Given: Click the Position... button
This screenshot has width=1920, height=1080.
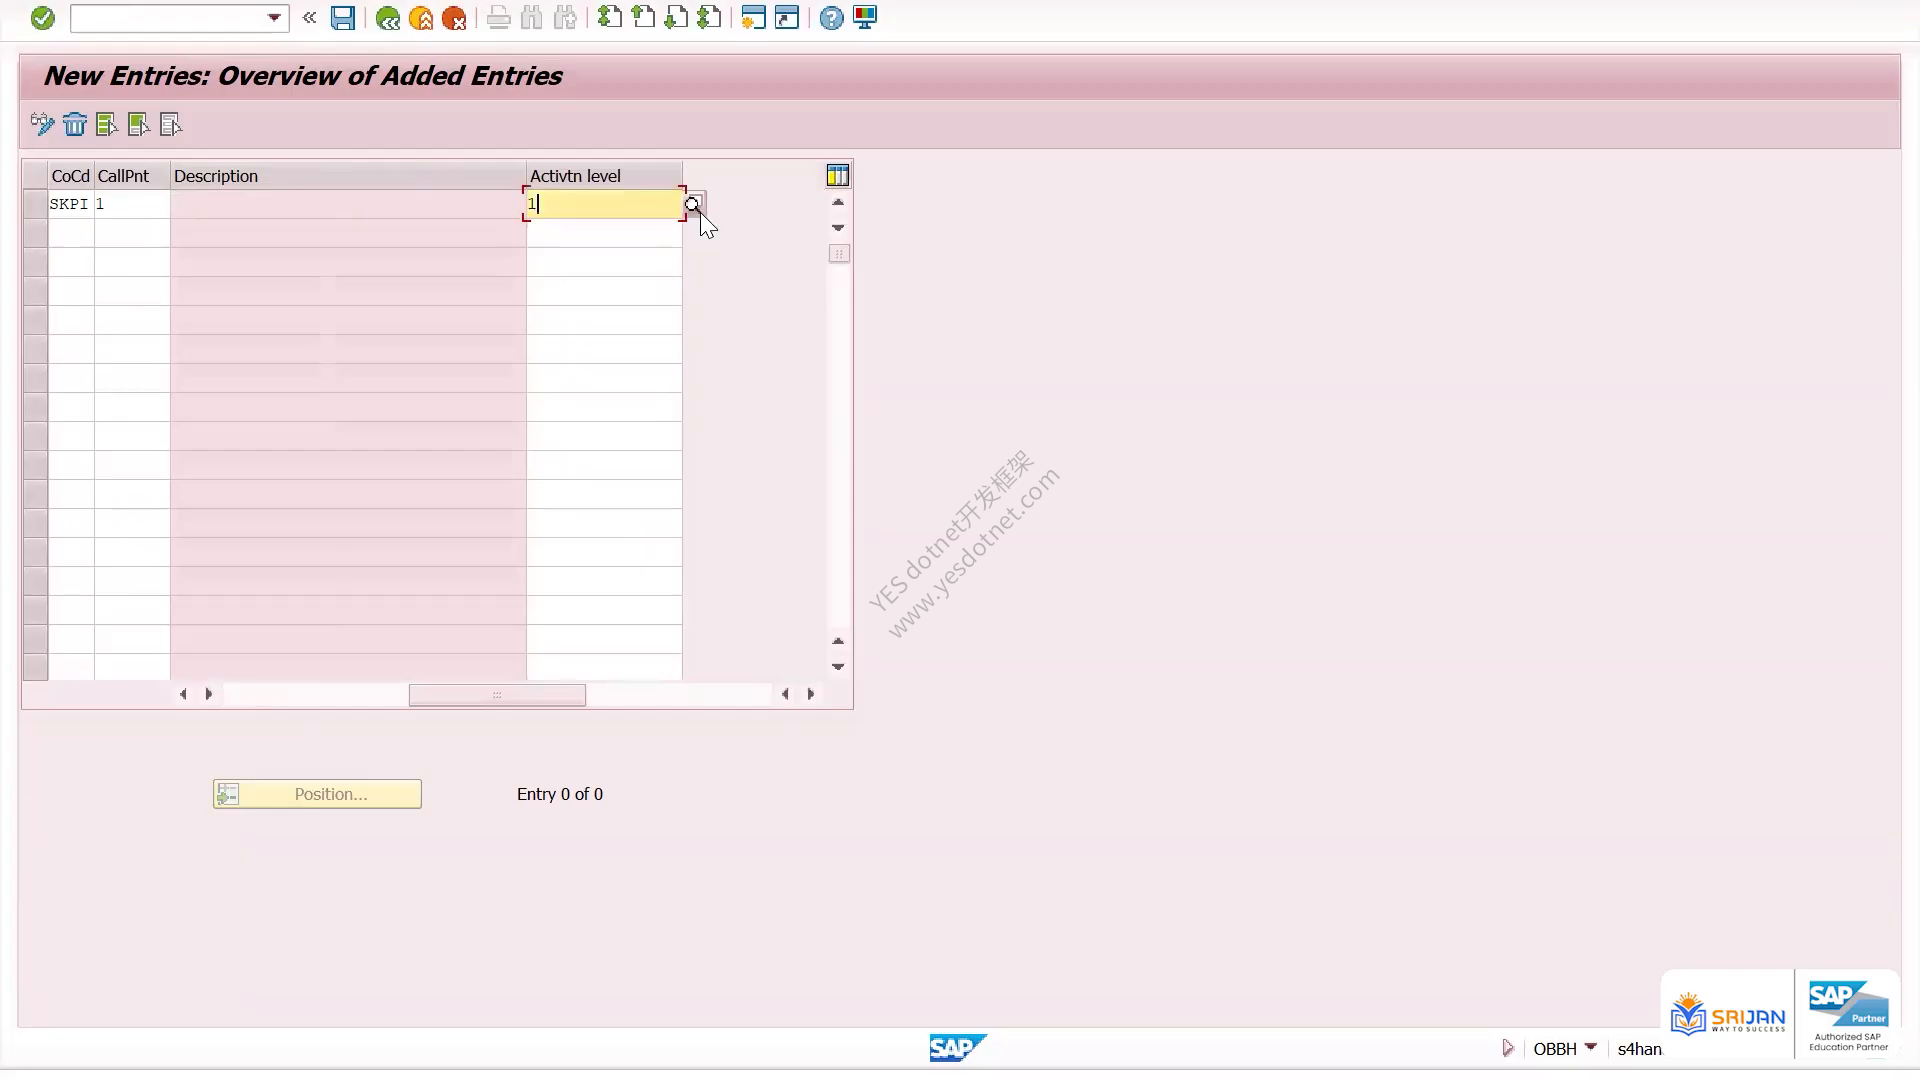Looking at the screenshot, I should click(317, 794).
